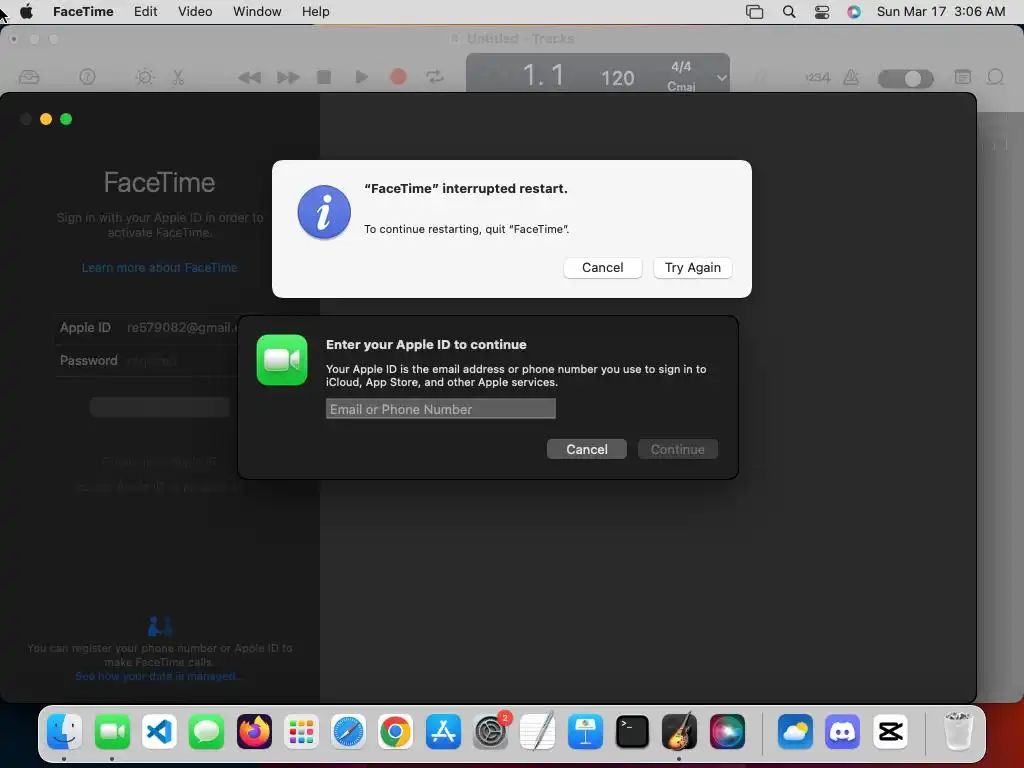Open FaceTime from the Dock

tap(112, 731)
